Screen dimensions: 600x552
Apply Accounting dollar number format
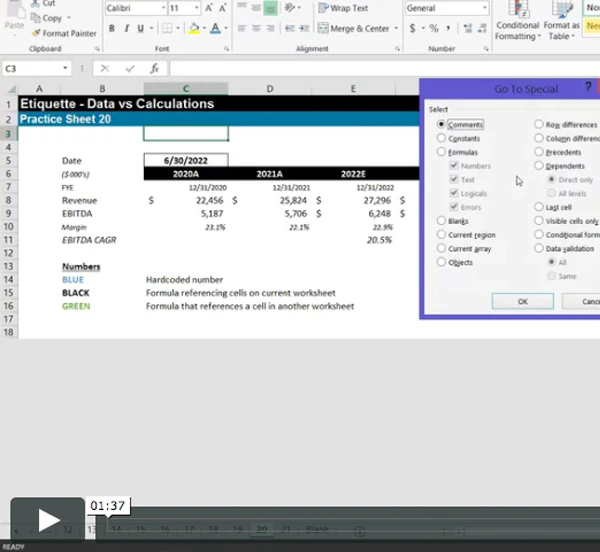[x=412, y=28]
